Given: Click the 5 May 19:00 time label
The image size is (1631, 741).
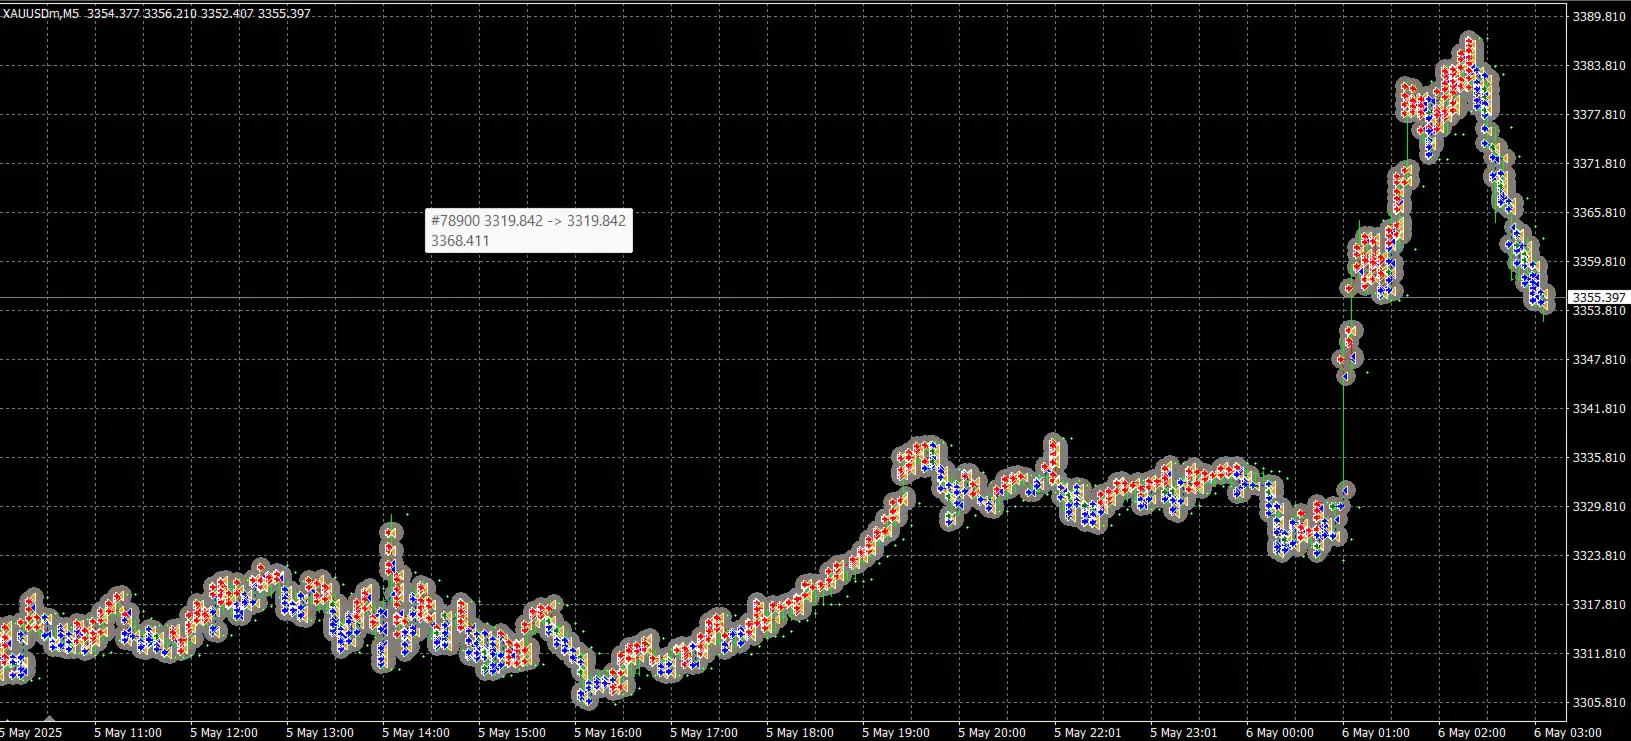Looking at the screenshot, I should coord(895,733).
